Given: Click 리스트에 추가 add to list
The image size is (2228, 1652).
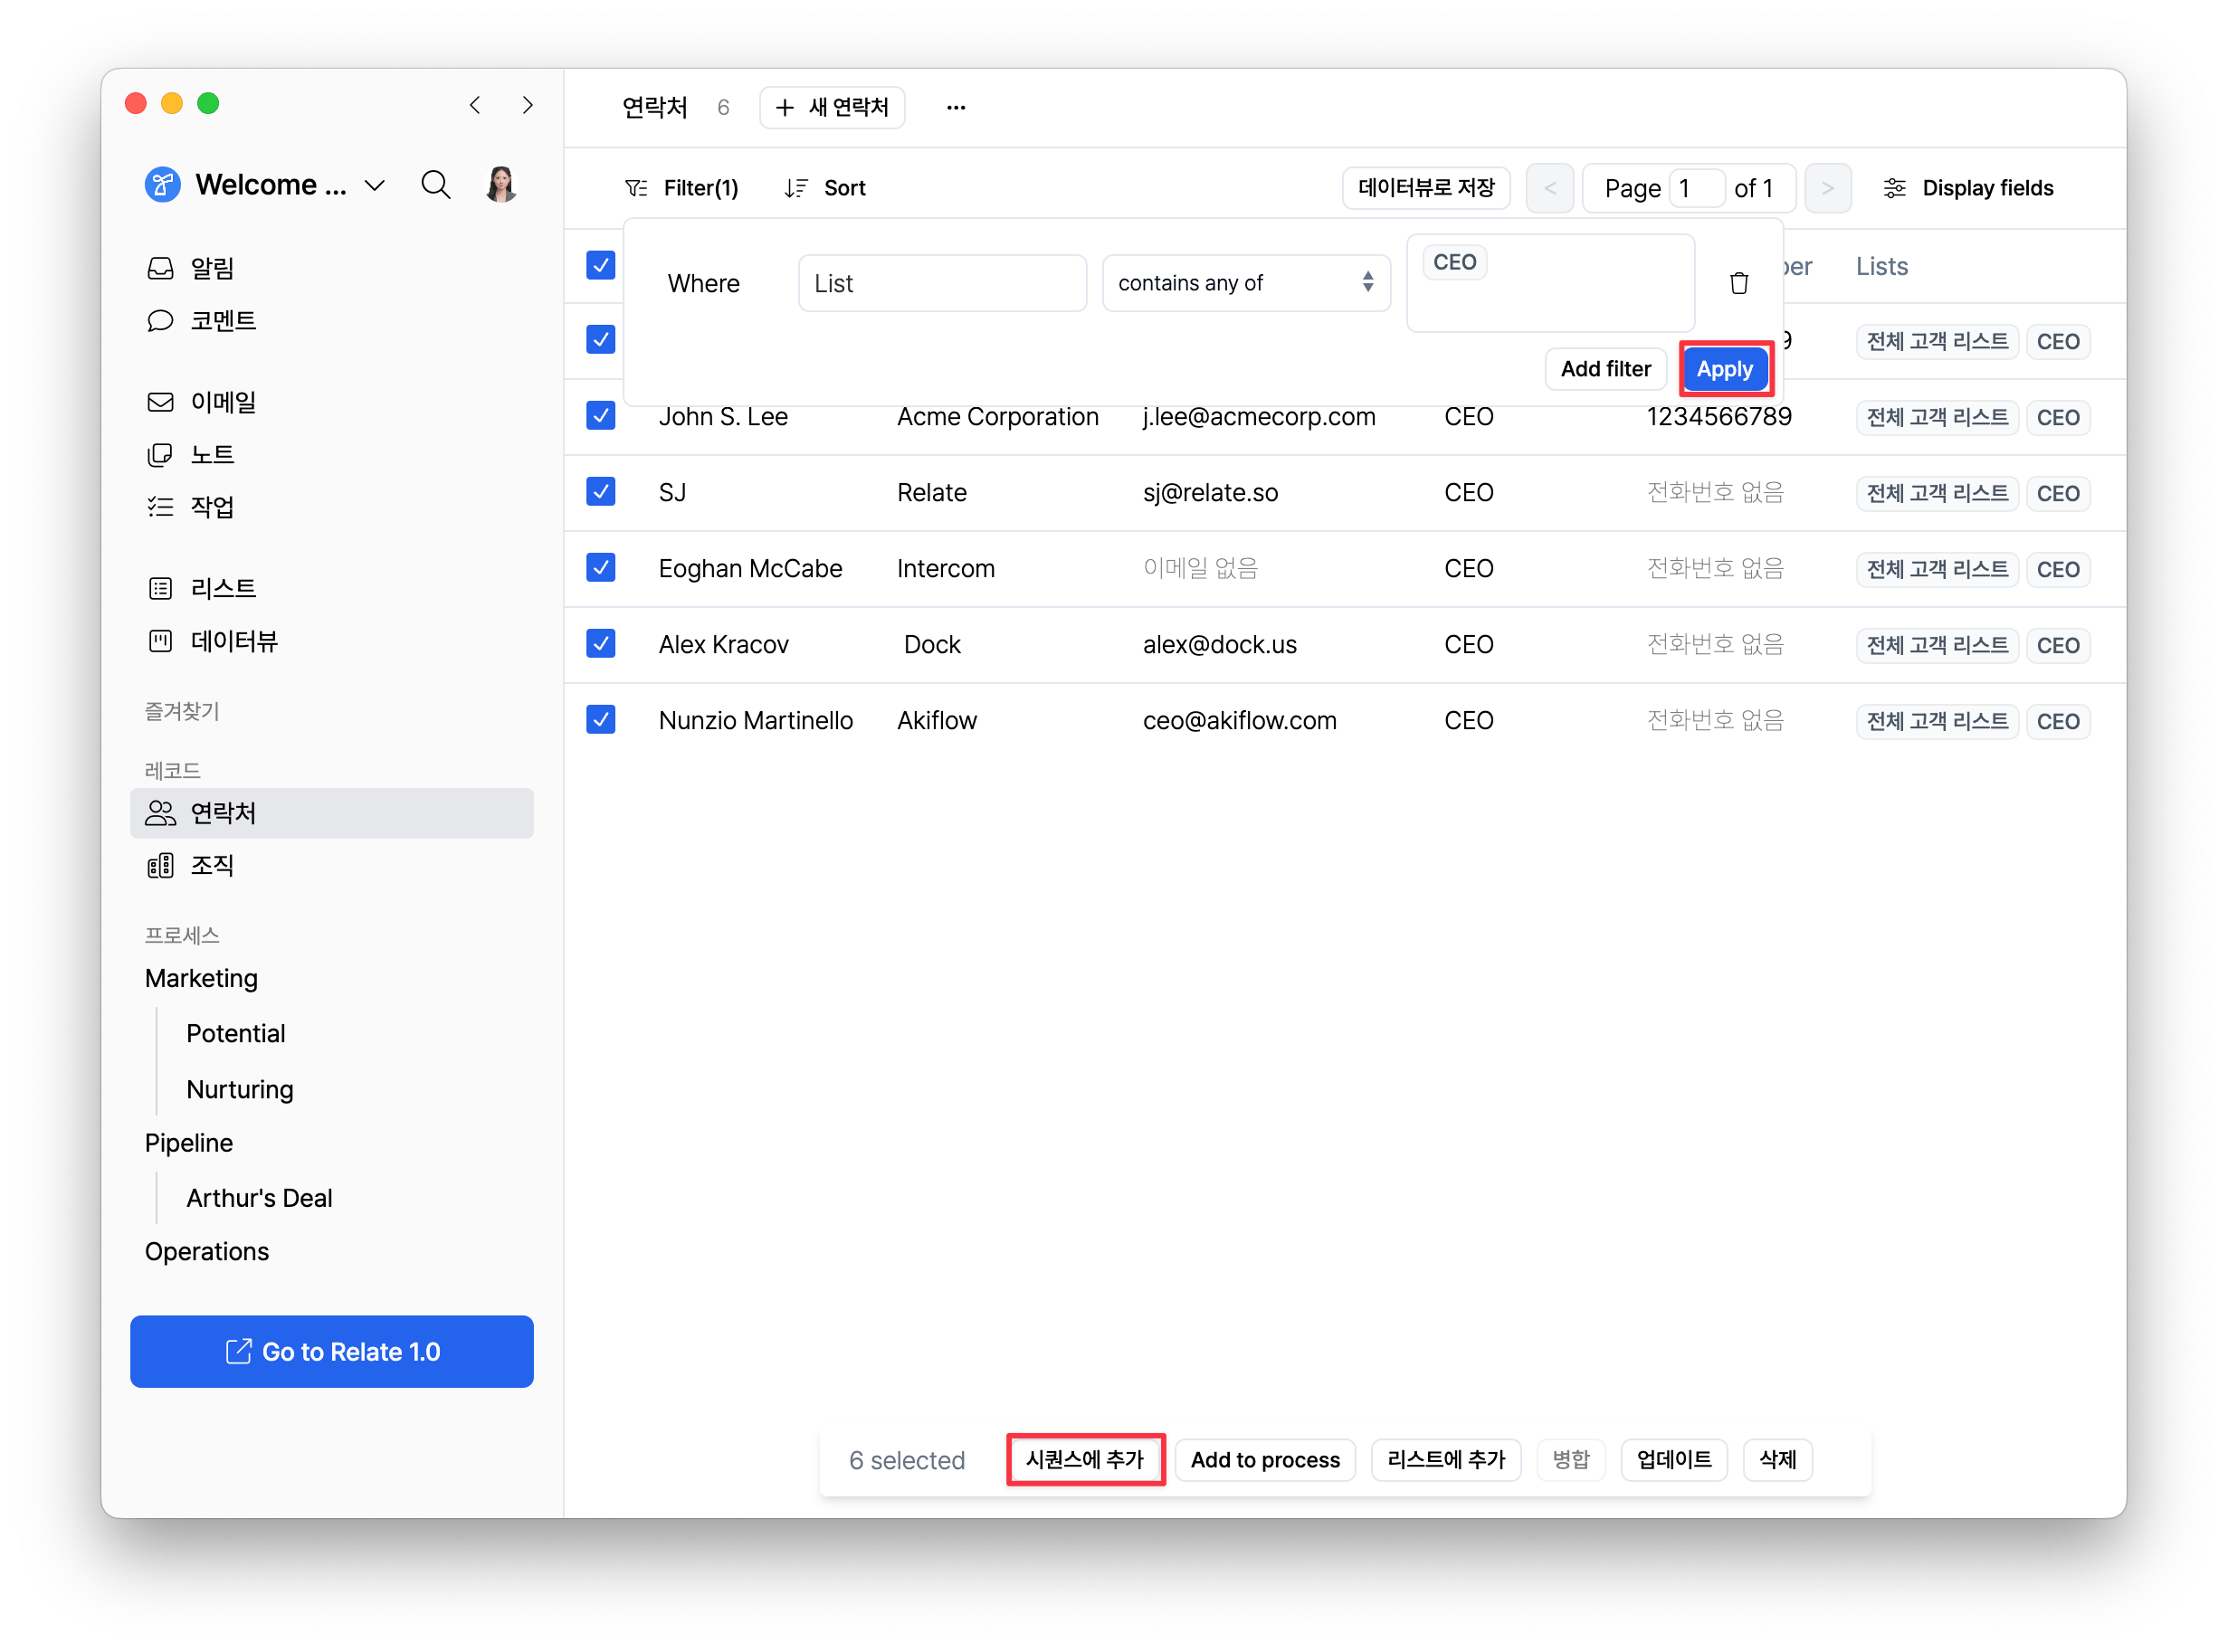Looking at the screenshot, I should click(x=1446, y=1460).
